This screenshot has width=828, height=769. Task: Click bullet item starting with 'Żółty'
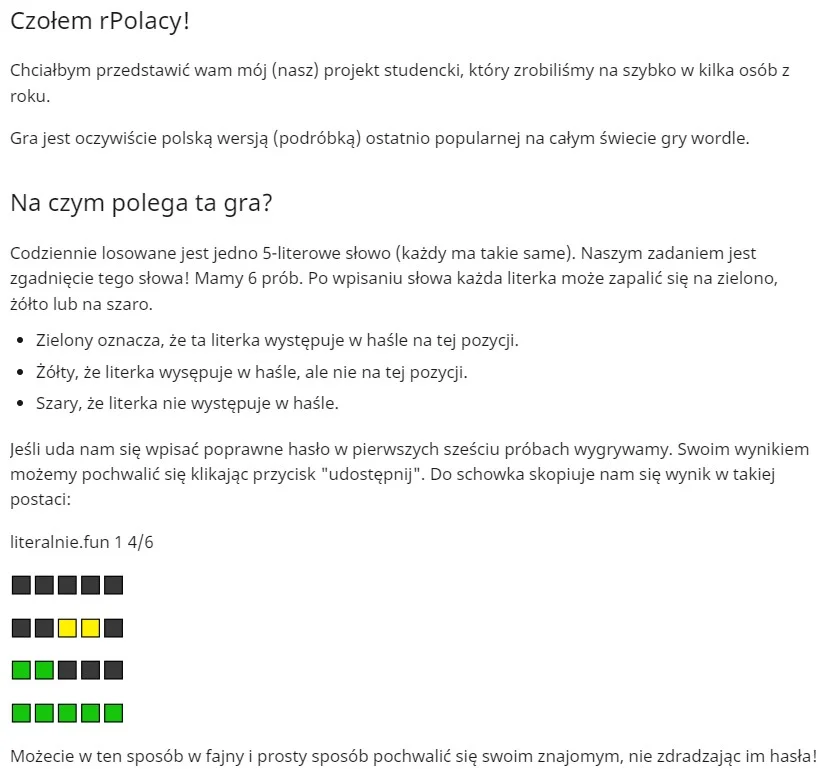click(x=252, y=372)
